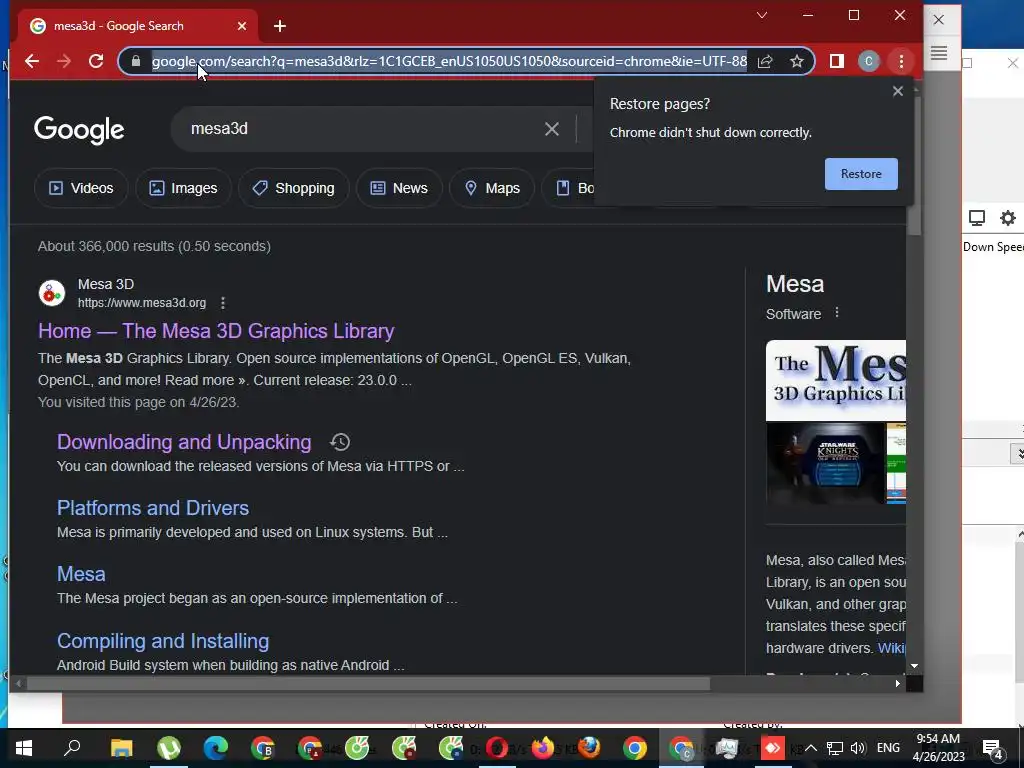Open the Platforms and Drivers link
This screenshot has height=768, width=1024.
(153, 508)
